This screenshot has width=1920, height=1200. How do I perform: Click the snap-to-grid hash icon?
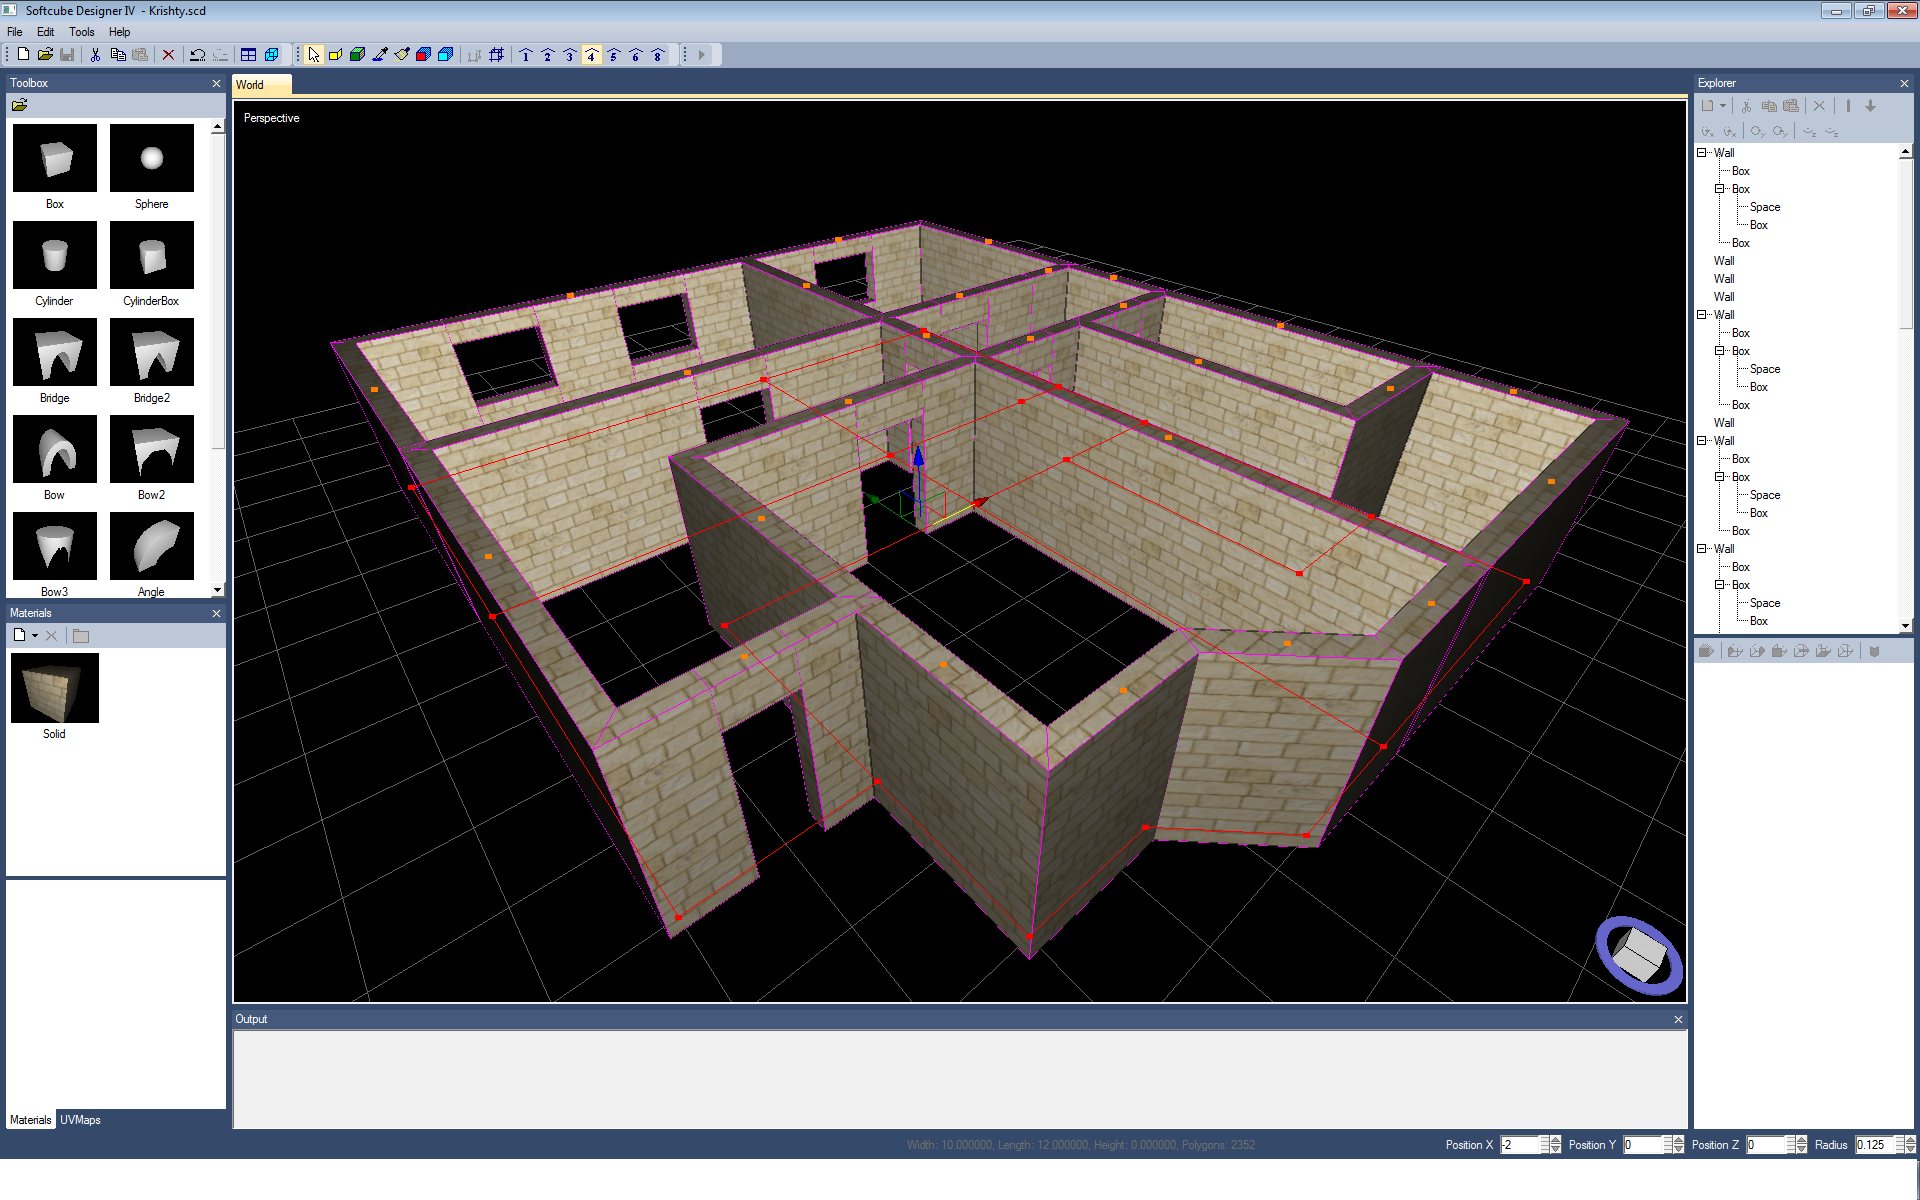(497, 55)
